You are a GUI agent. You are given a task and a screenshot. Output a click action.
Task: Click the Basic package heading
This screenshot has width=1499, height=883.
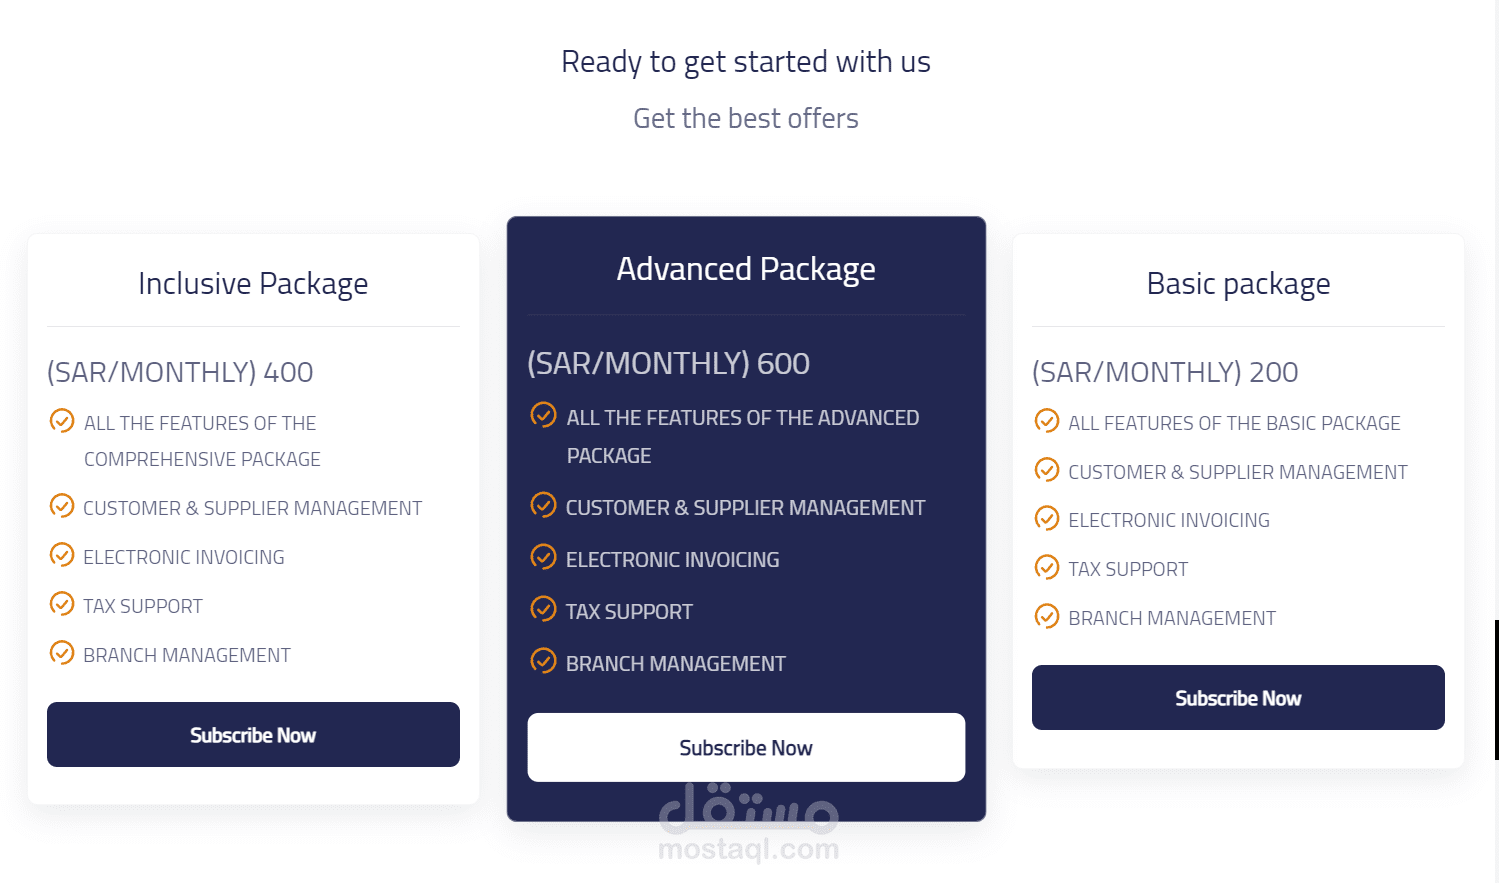click(x=1238, y=284)
